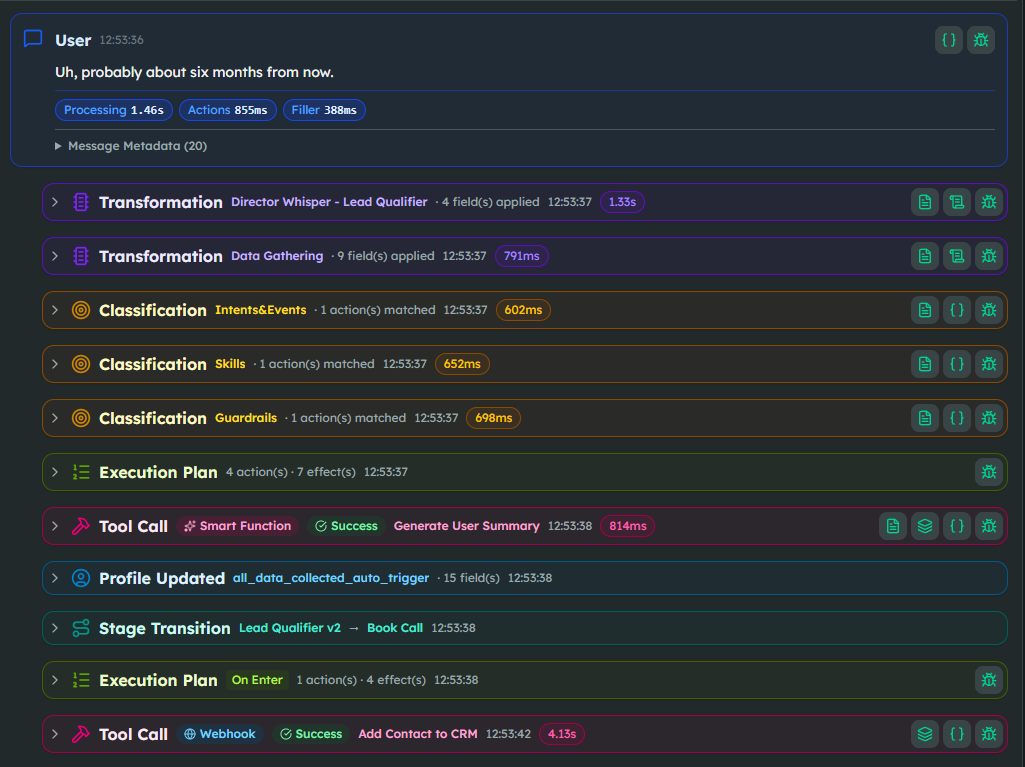Open document icon on Director Whisper Transformation row
Screen dimensions: 1025x767
point(924,202)
